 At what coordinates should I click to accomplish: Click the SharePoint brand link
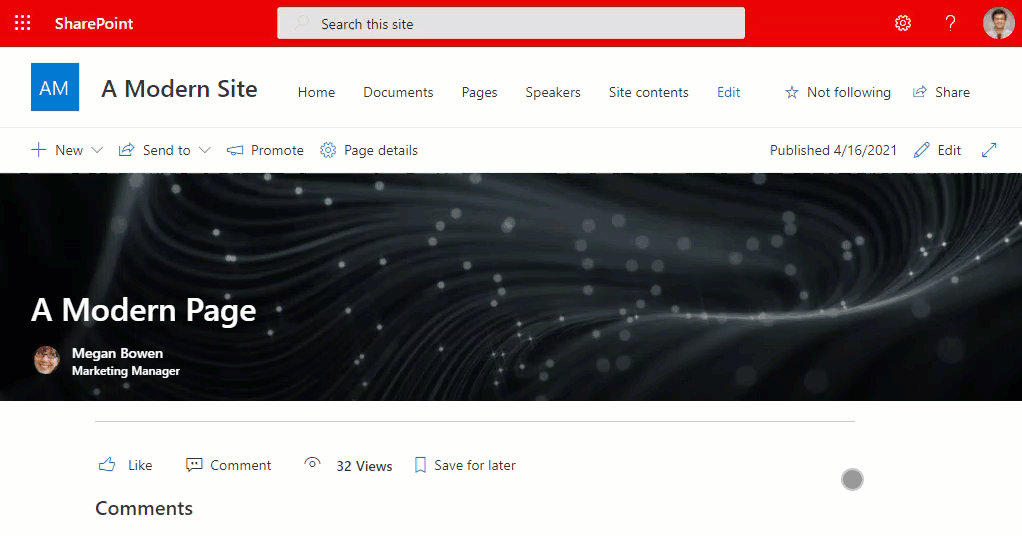point(94,23)
